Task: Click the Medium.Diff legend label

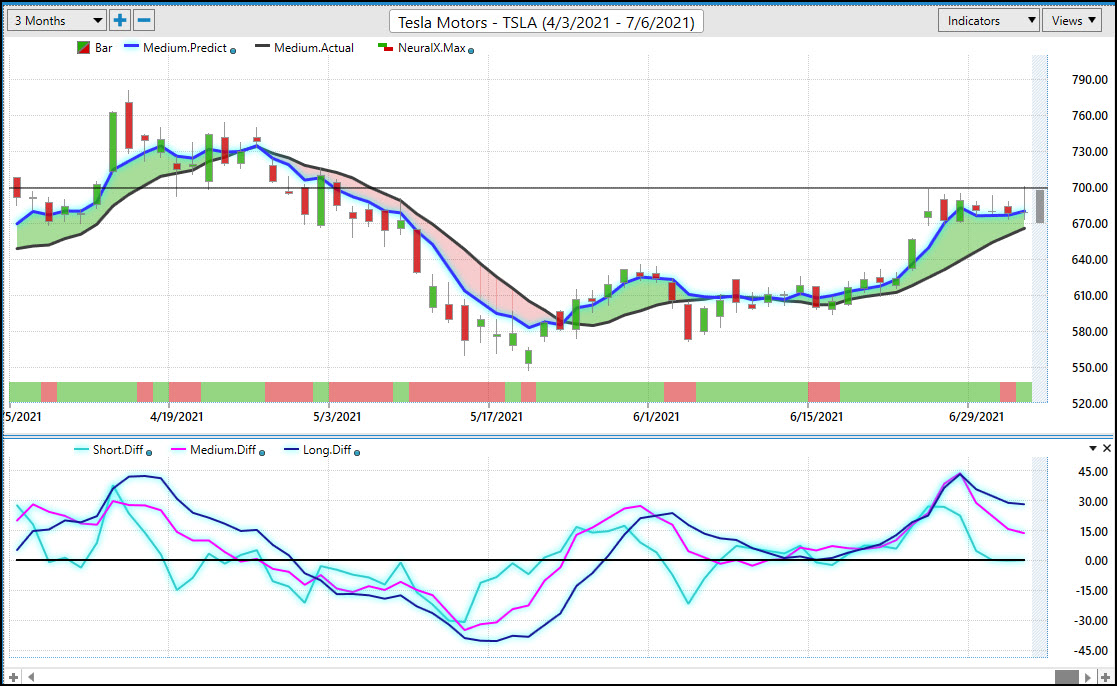Action: [x=223, y=449]
